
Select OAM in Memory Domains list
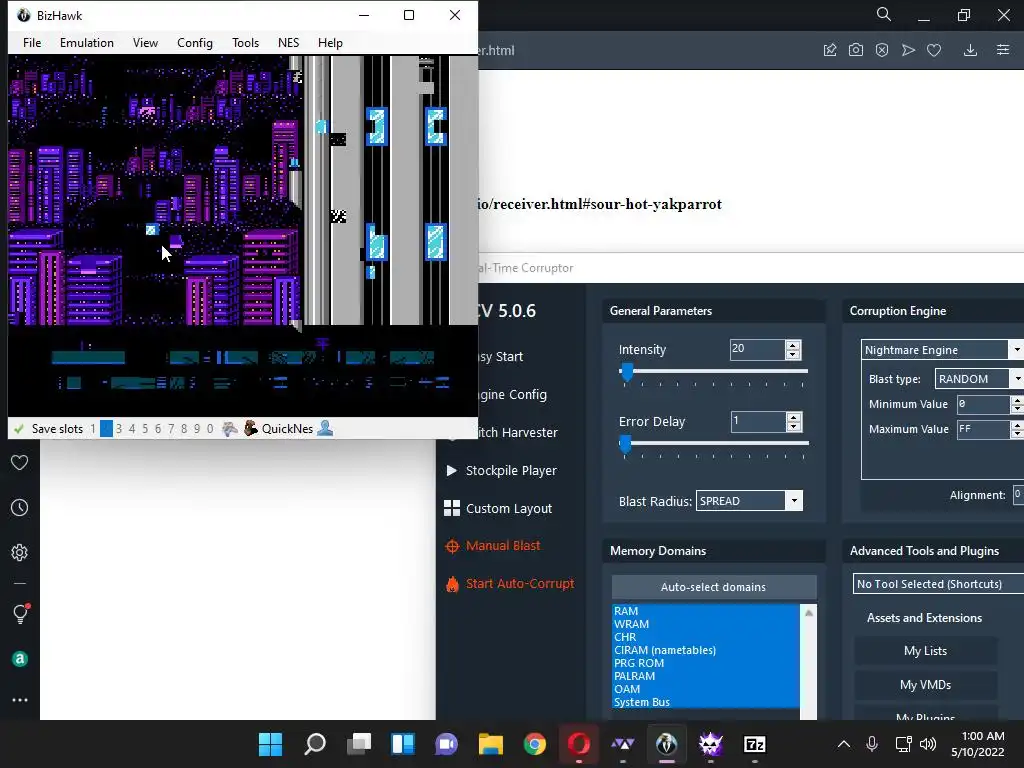tap(705, 689)
